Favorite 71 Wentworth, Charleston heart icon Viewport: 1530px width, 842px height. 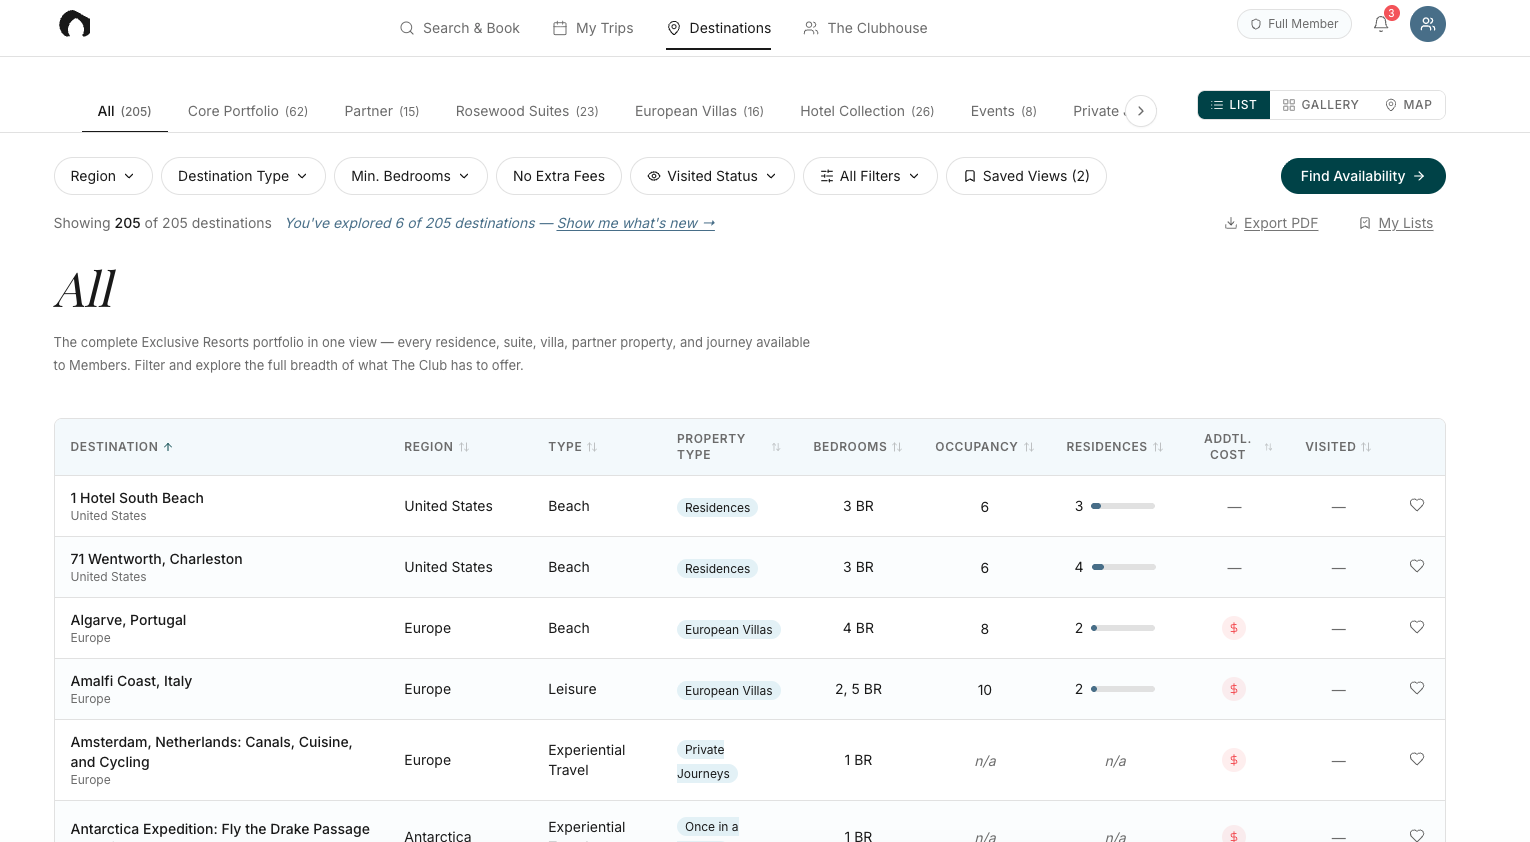pyautogui.click(x=1417, y=566)
